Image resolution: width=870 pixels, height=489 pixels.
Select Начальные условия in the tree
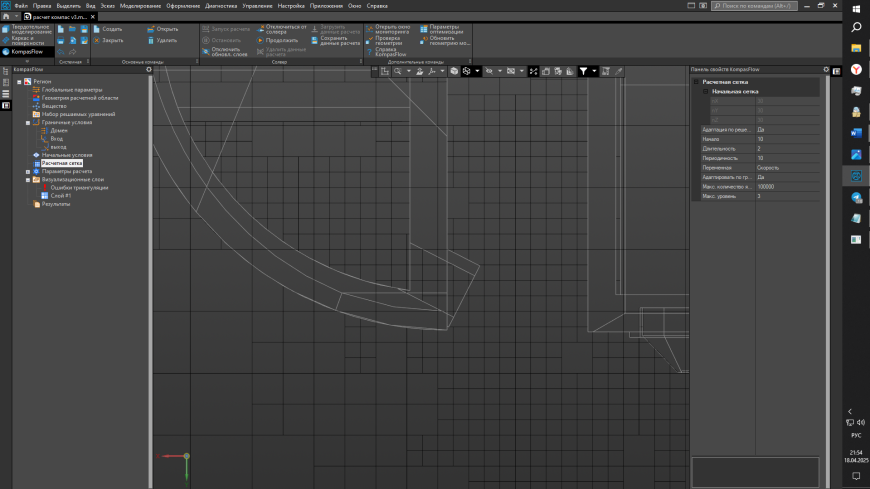tap(67, 155)
